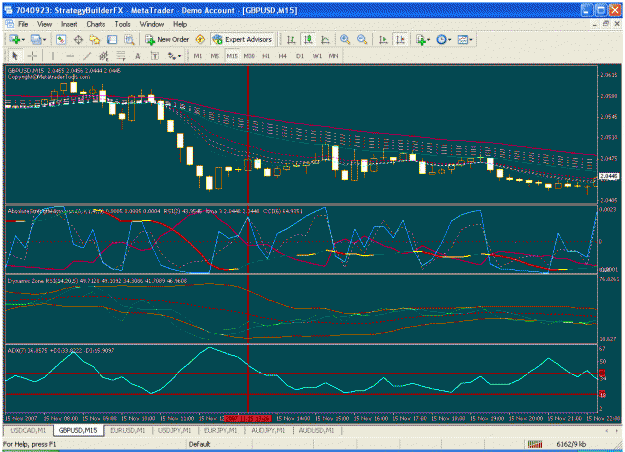
Task: Click the Profiles toolbar icon
Action: coord(36,39)
